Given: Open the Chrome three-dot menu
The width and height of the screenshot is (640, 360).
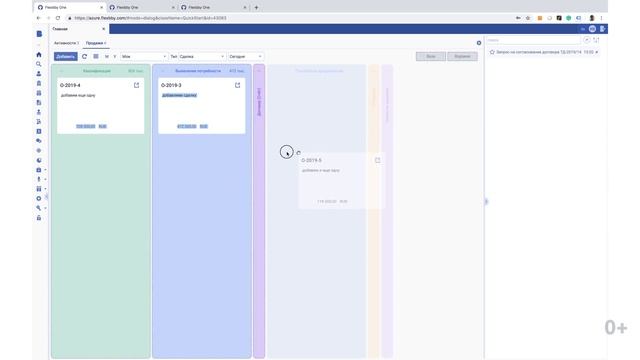Looking at the screenshot, I should click(x=601, y=18).
